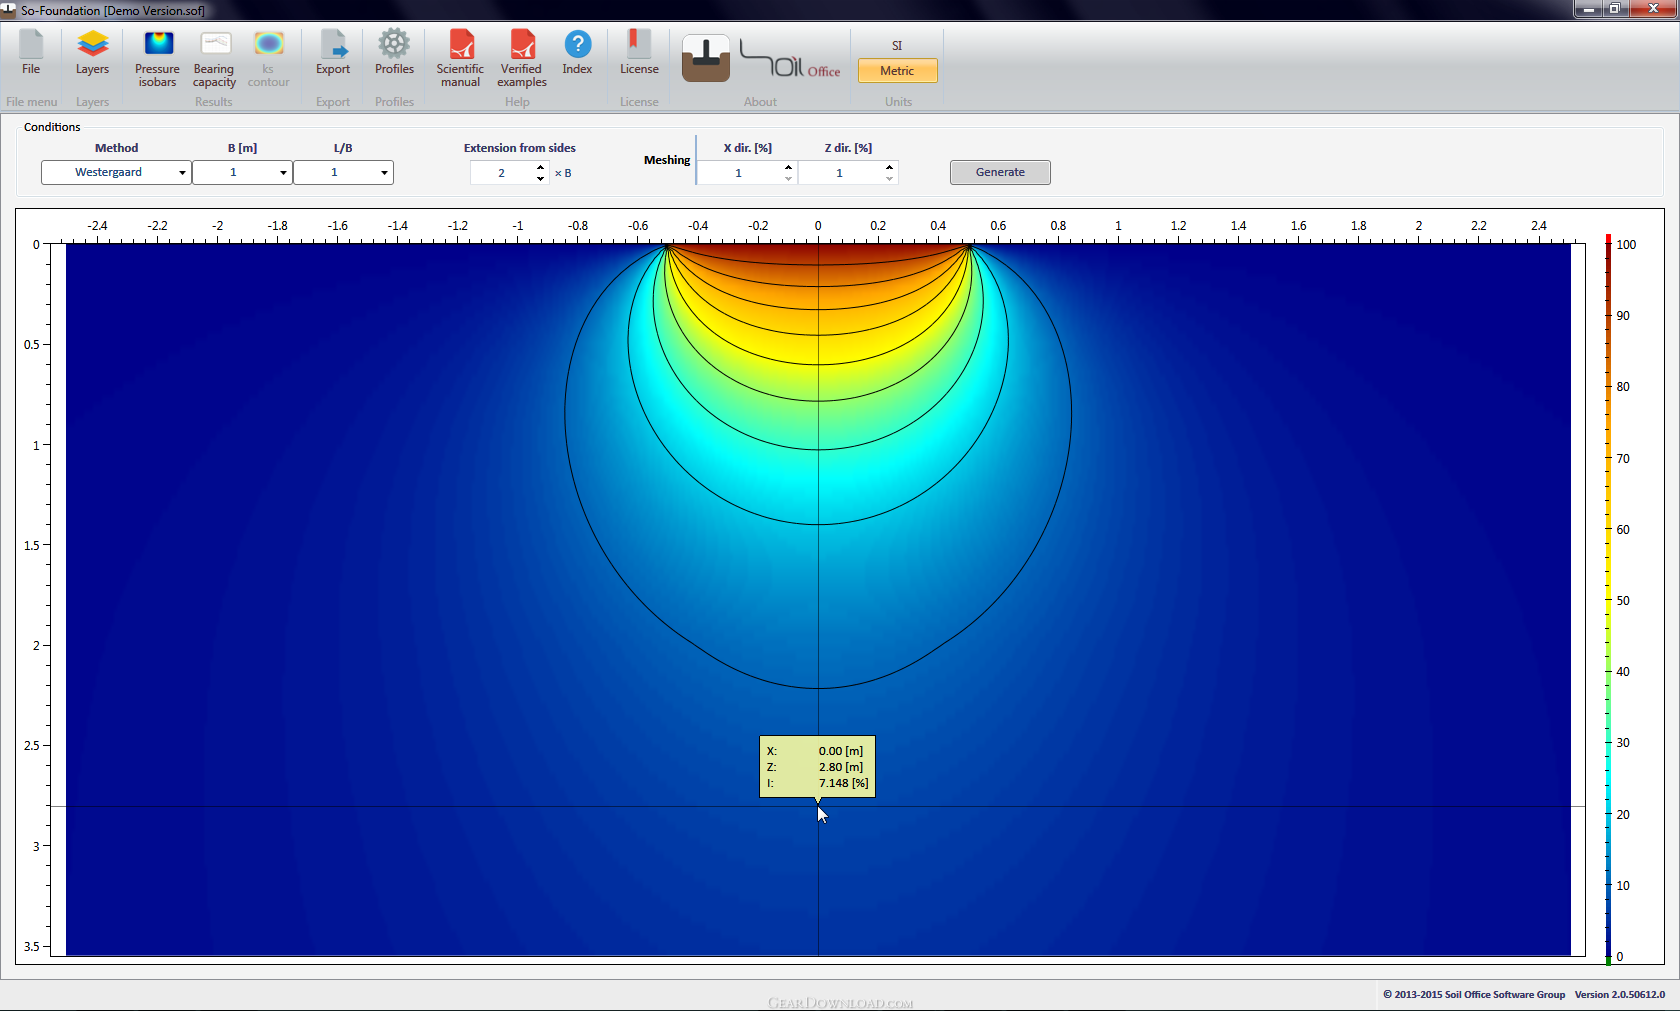Minimize the So-Foundation window
Screen dimensions: 1680x1011
(x=1588, y=9)
